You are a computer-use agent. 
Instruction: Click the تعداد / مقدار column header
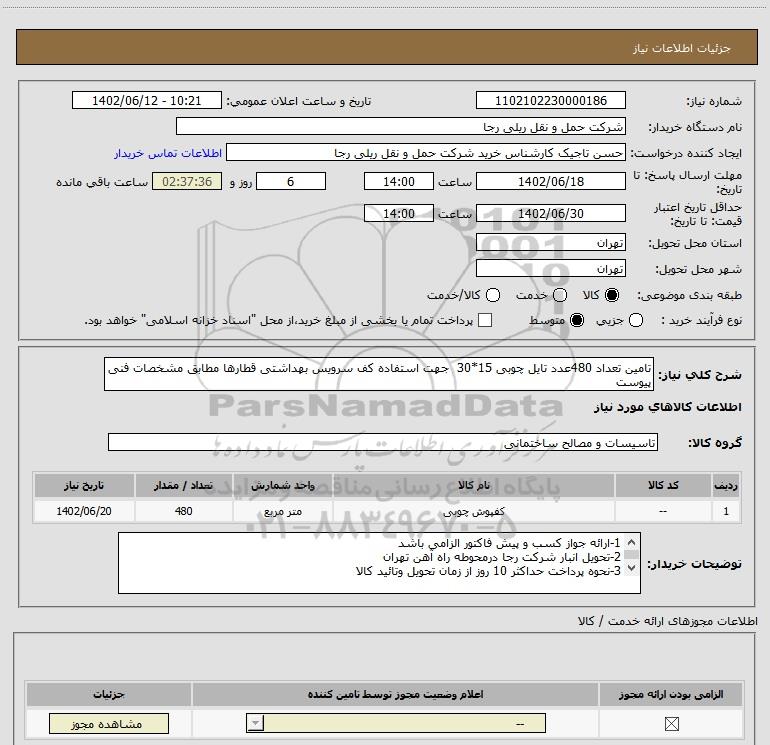tap(184, 485)
